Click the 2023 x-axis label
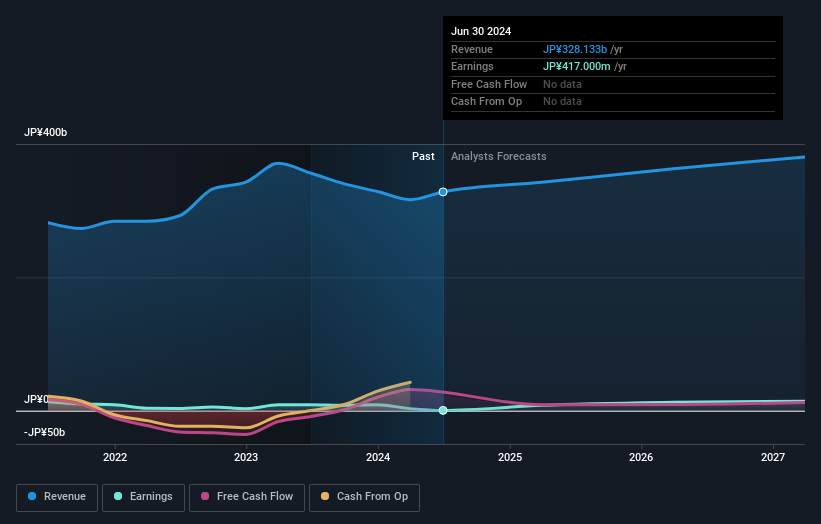Viewport: 821px width, 524px height. [x=246, y=458]
